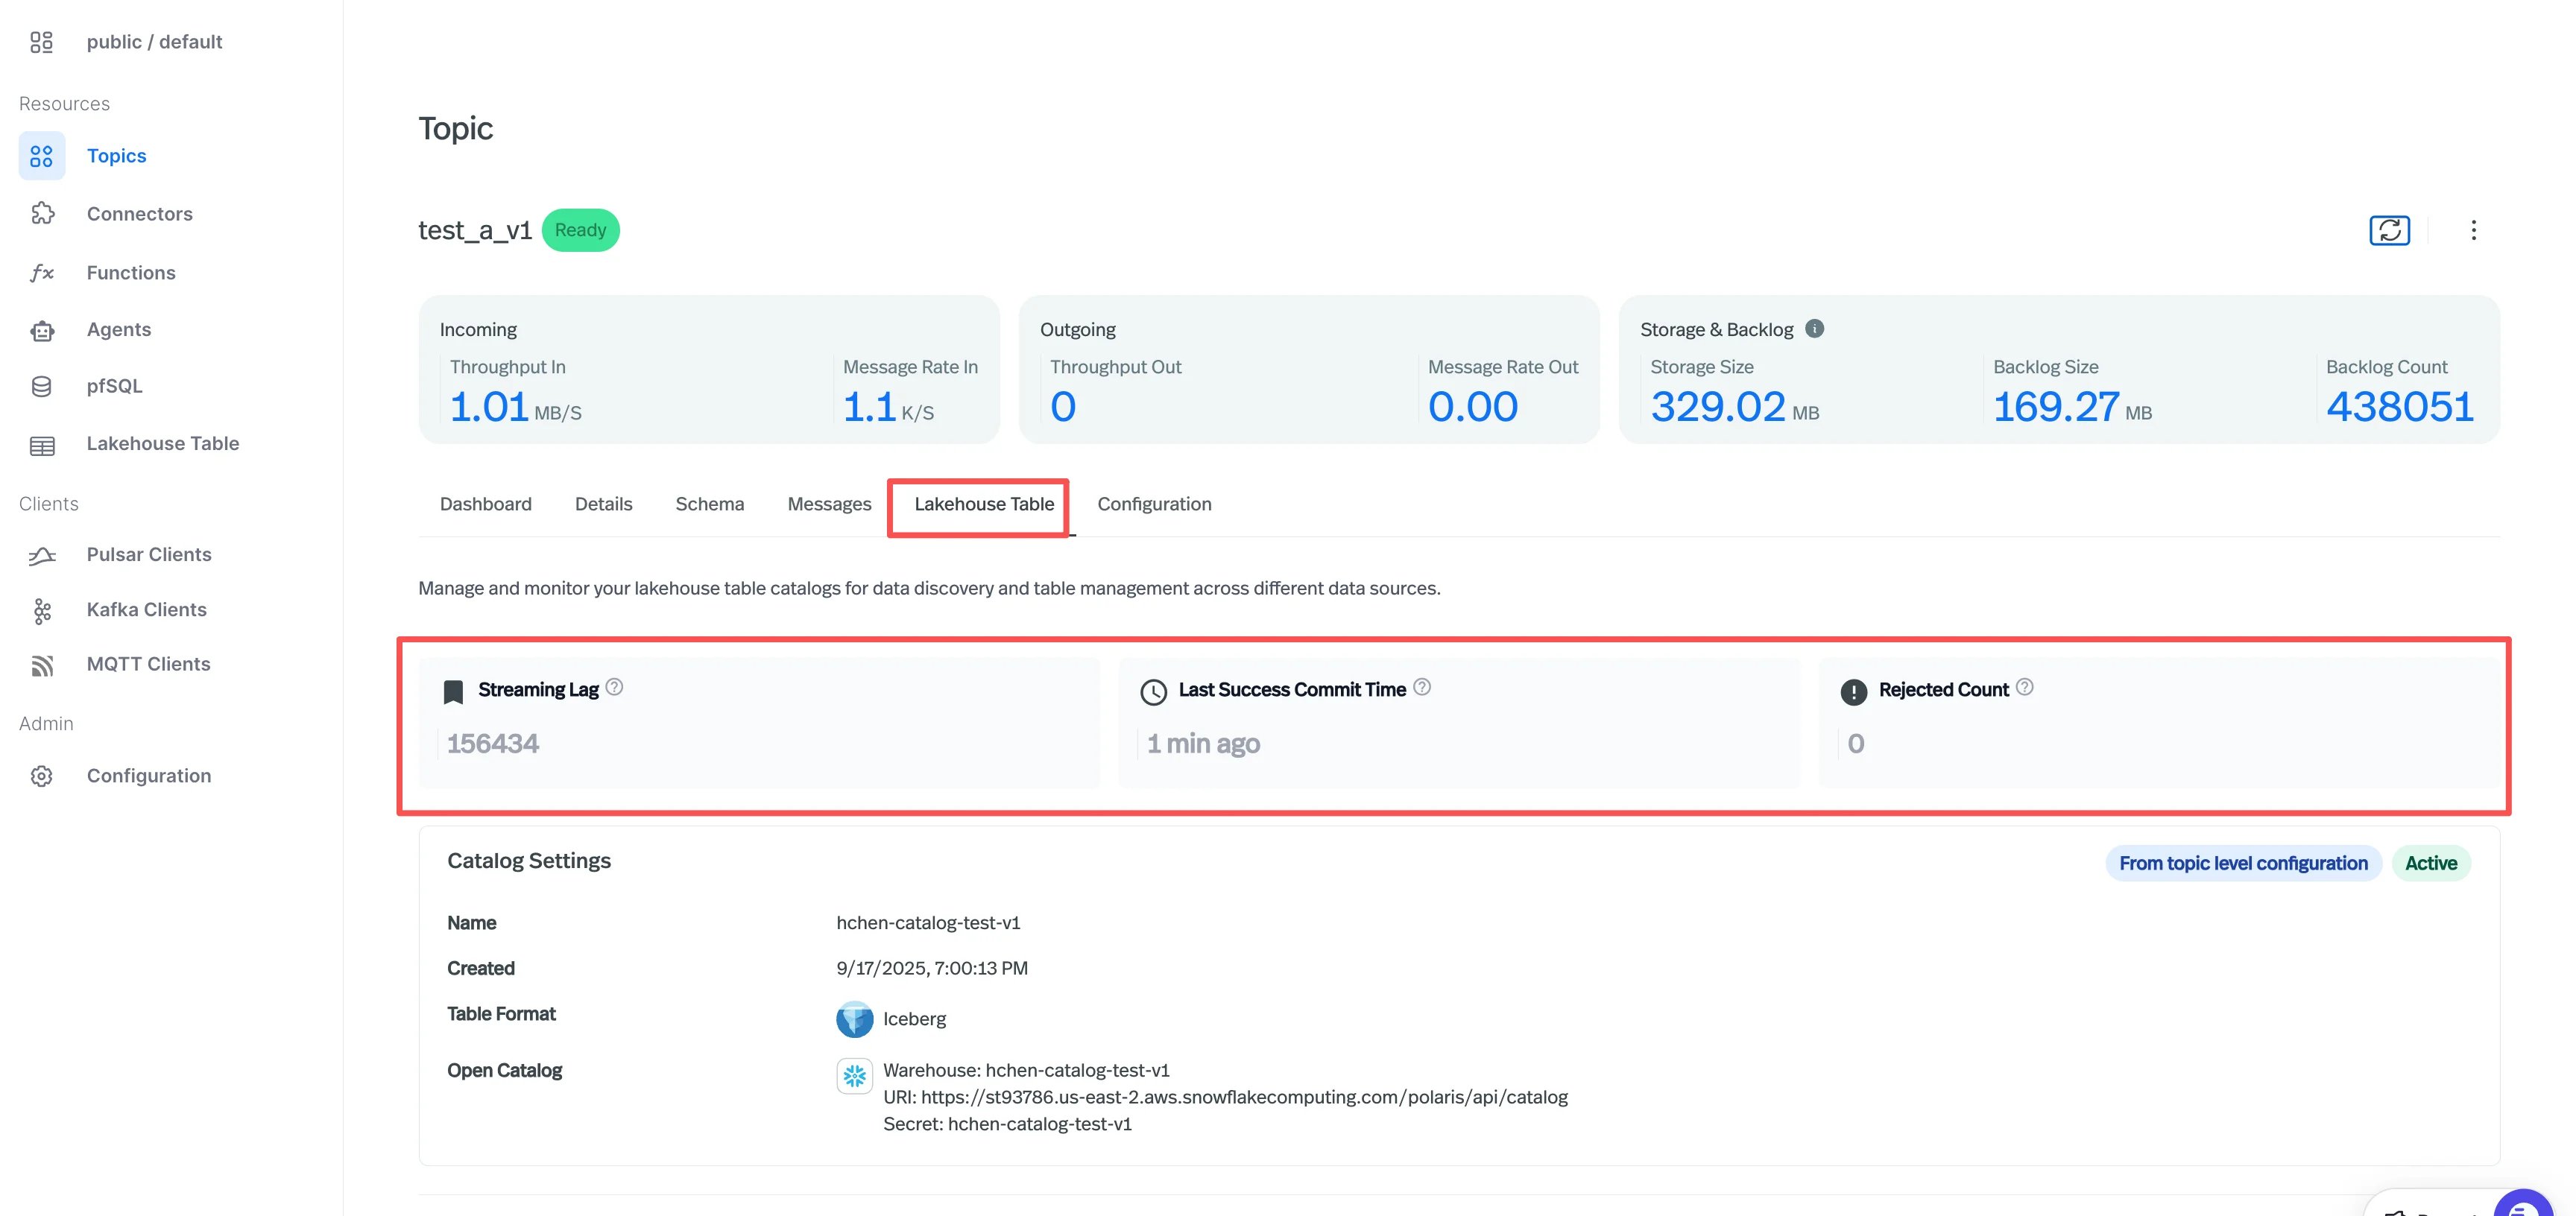Image resolution: width=2576 pixels, height=1216 pixels.
Task: Click the Iceberg table format icon
Action: 854,1019
